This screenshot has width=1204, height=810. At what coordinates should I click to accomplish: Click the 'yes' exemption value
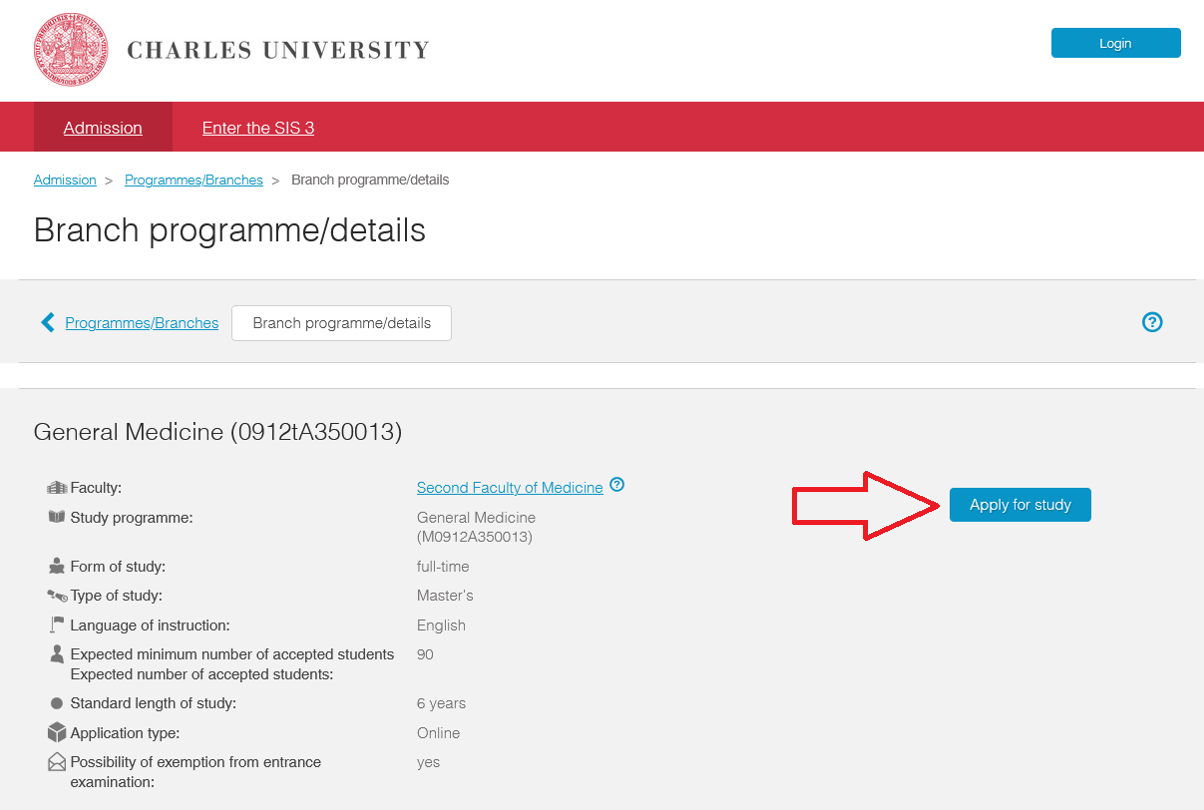click(428, 763)
